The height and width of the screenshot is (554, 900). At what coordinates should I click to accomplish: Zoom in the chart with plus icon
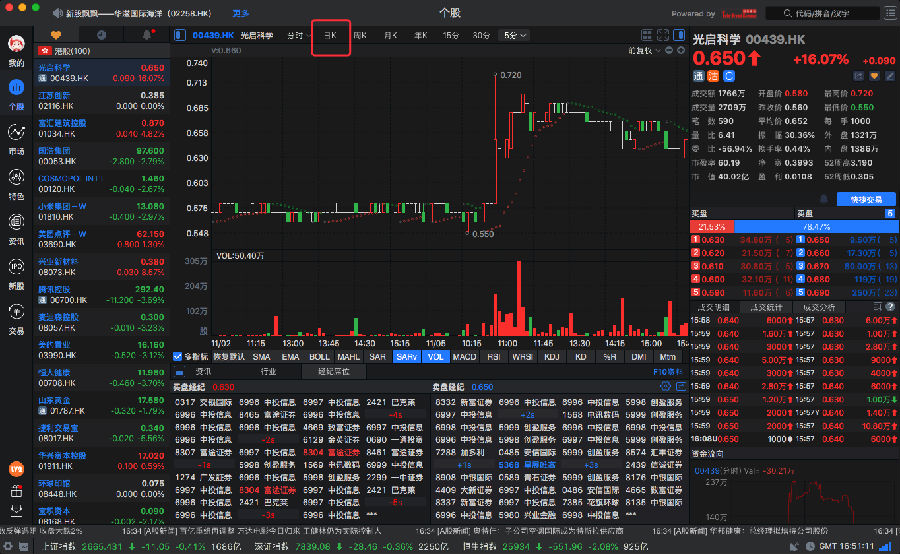[x=681, y=51]
